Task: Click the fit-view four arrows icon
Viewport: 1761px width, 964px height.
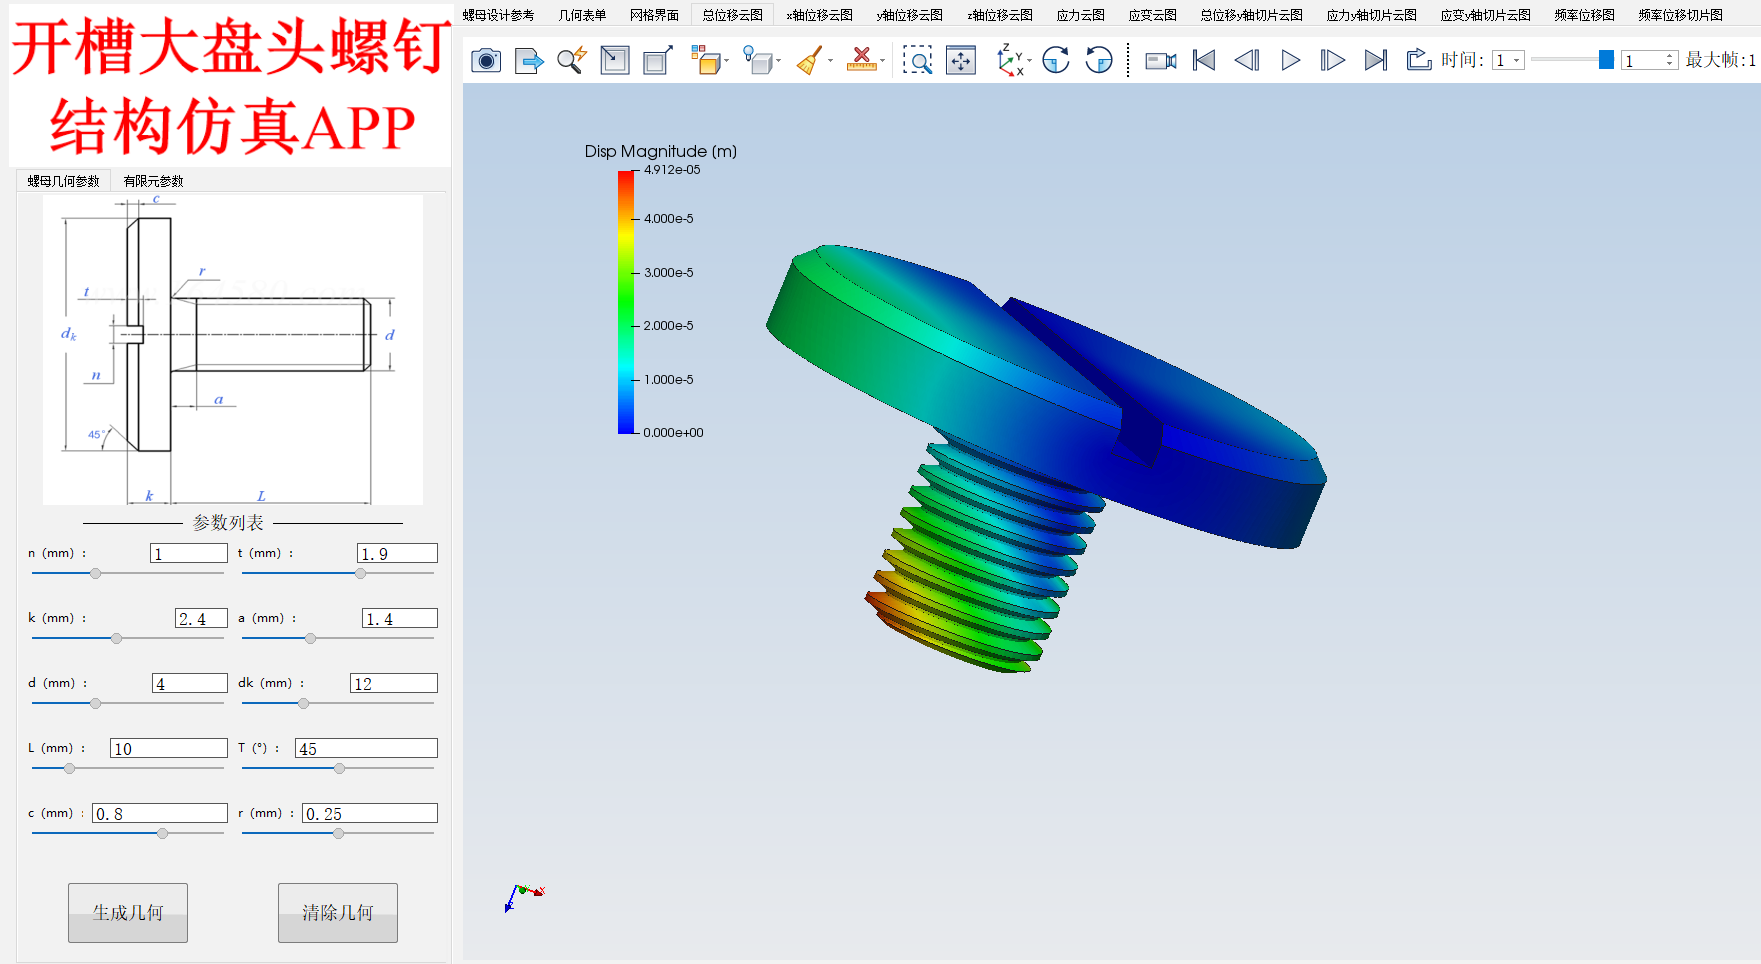Action: pos(961,61)
